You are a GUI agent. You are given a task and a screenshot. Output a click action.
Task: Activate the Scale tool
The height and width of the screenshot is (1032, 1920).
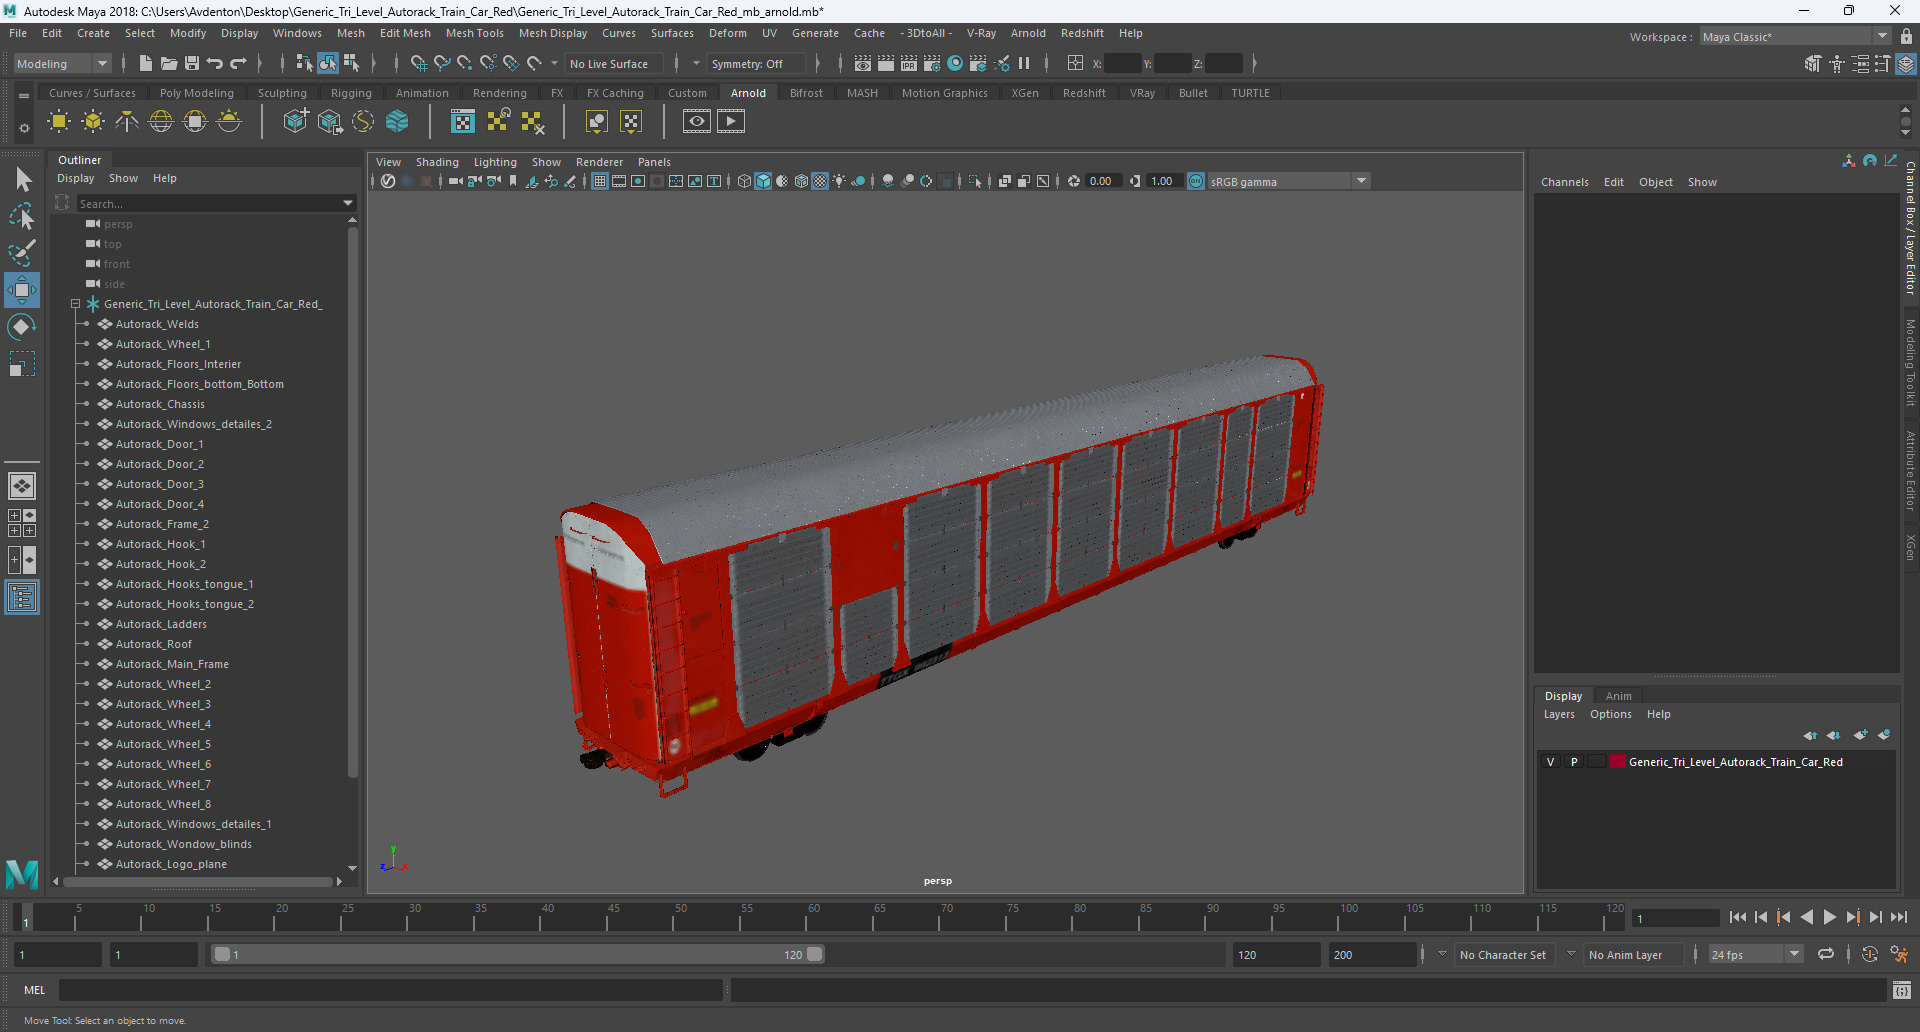point(21,364)
